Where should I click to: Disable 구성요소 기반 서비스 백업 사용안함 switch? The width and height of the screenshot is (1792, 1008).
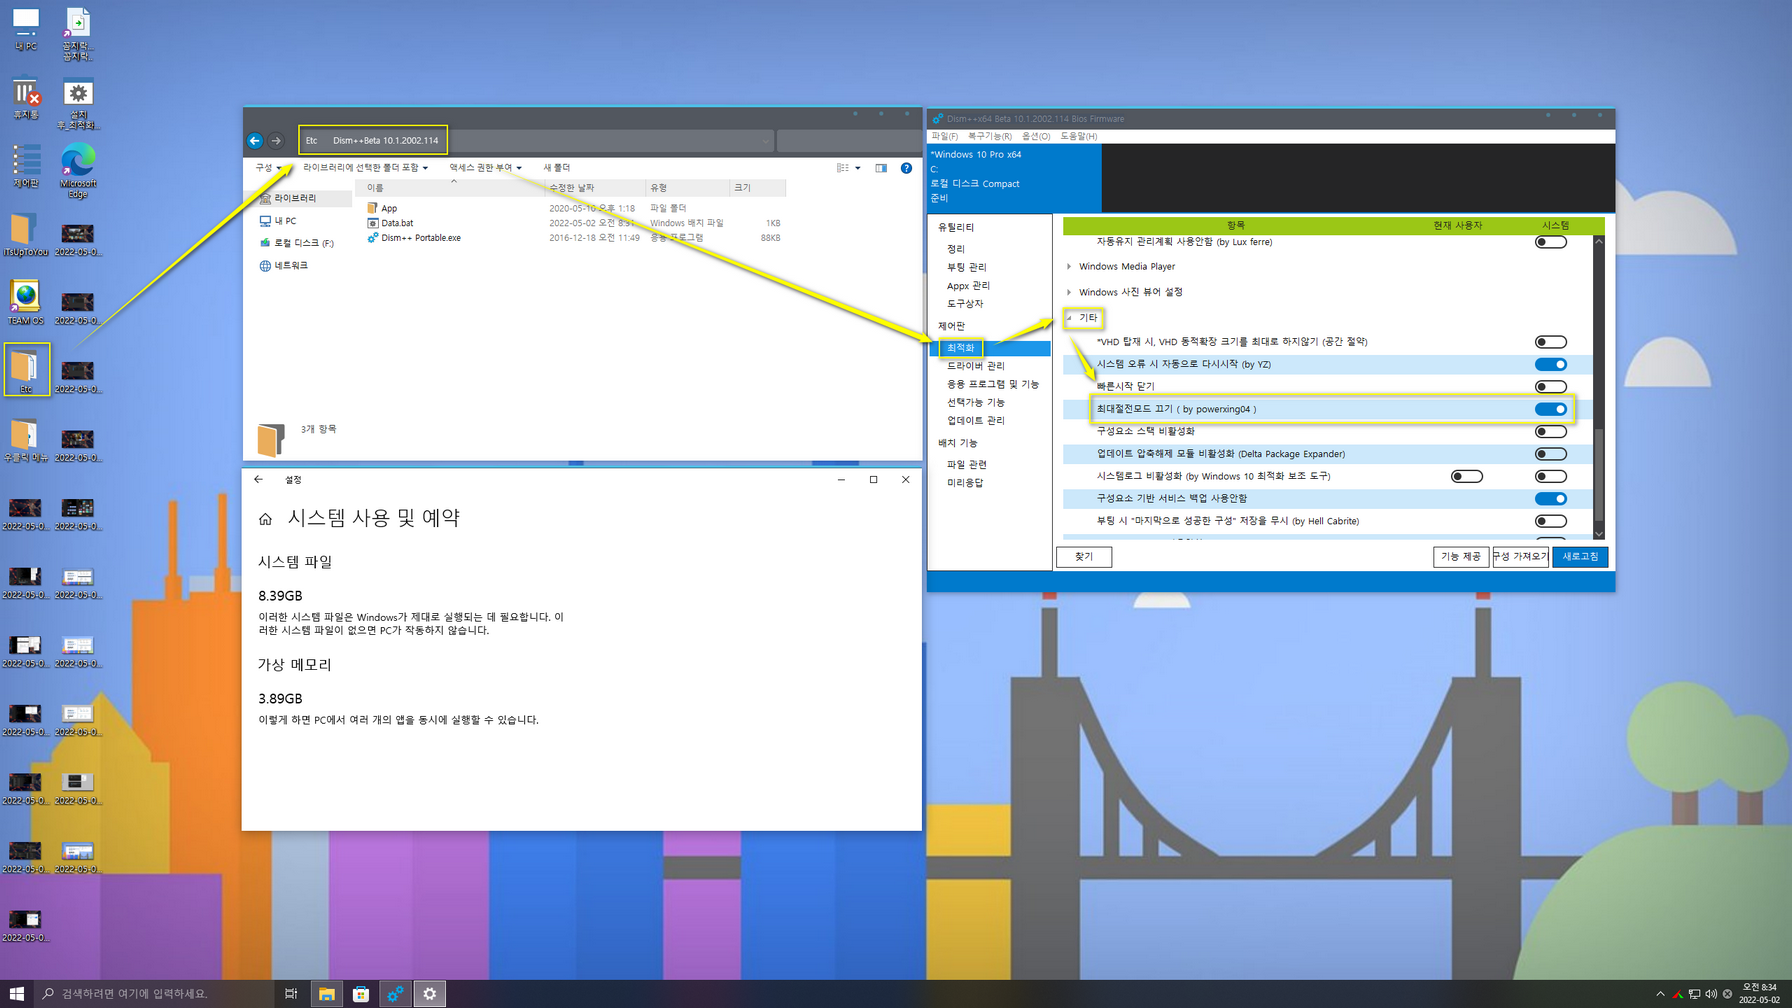point(1550,499)
